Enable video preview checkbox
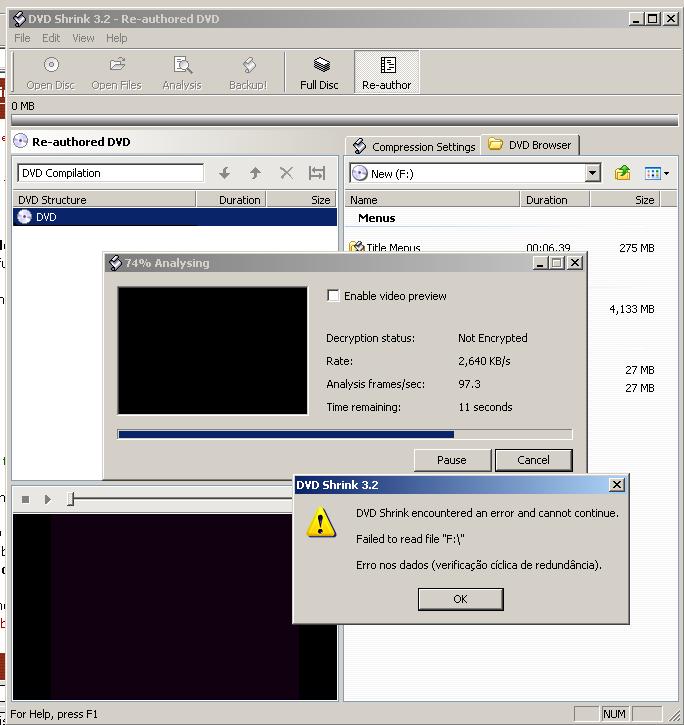This screenshot has width=684, height=725. coord(333,295)
